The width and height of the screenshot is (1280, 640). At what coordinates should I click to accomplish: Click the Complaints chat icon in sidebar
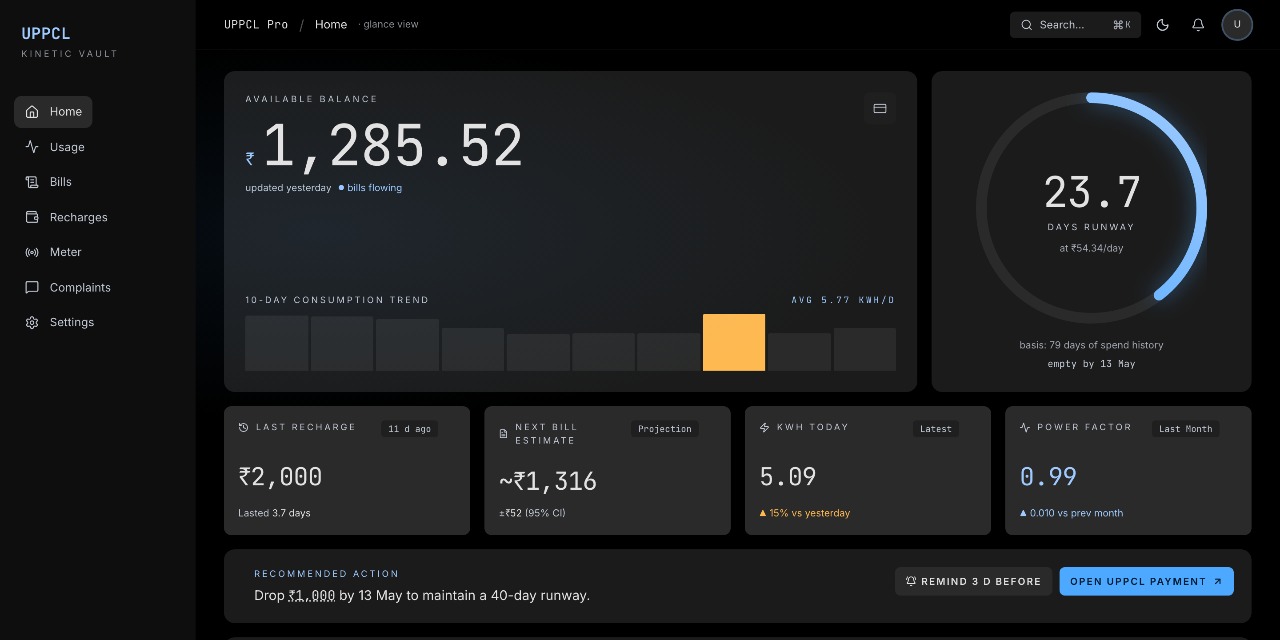32,287
